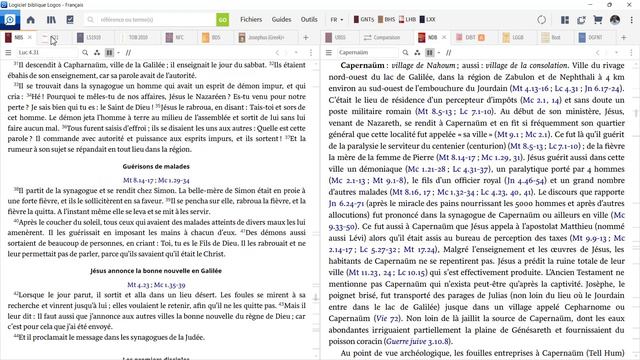Open NBS visual filters icon
The width and height of the screenshot is (640, 360).
point(97,53)
